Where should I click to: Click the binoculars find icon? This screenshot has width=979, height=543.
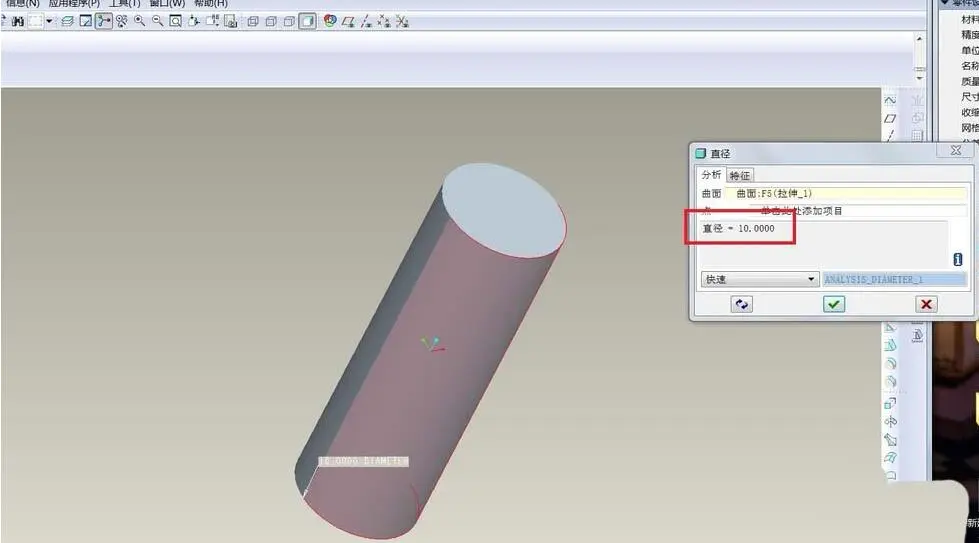(17, 21)
